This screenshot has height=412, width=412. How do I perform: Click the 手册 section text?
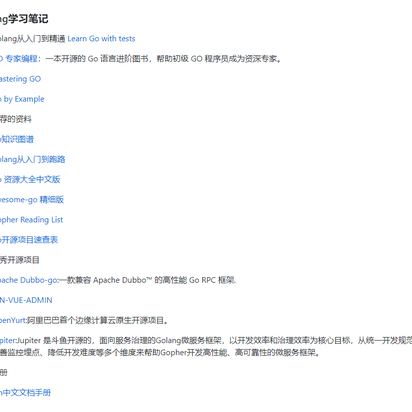tap(4, 372)
